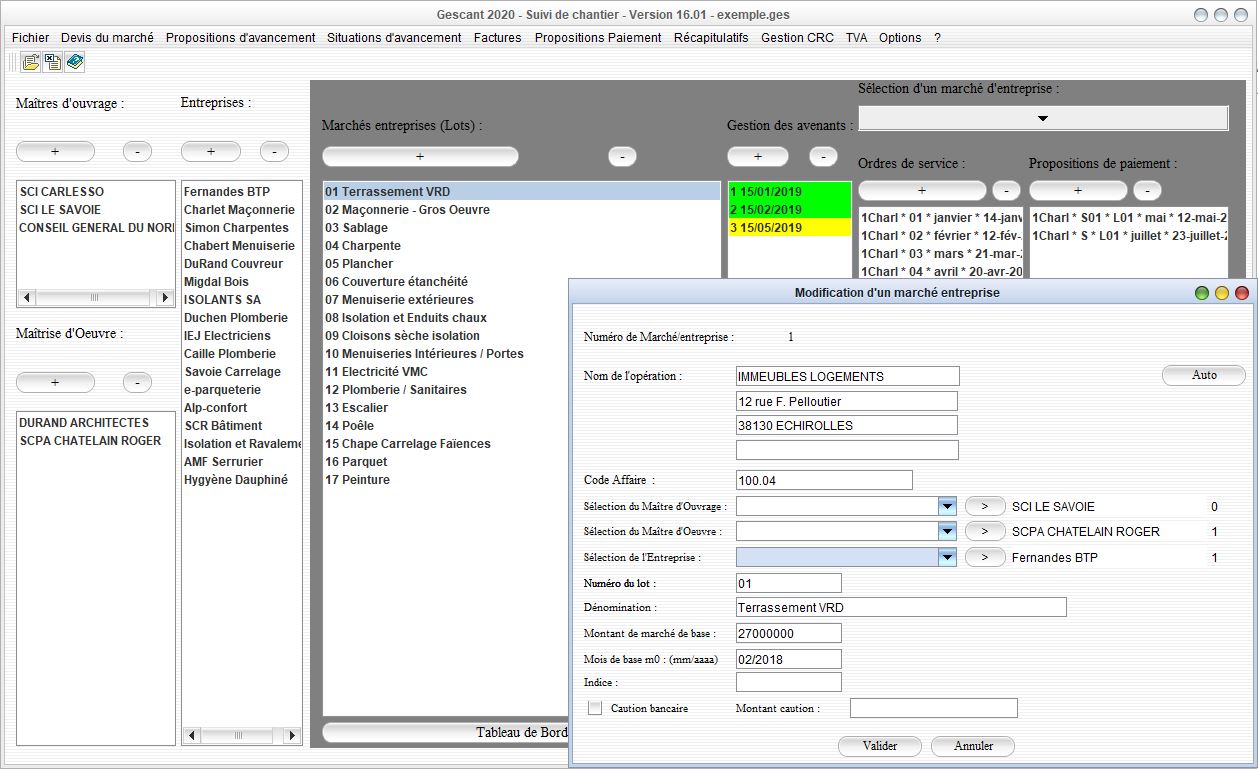Remove an Entreprise with the - button
This screenshot has width=1258, height=769.
[274, 151]
